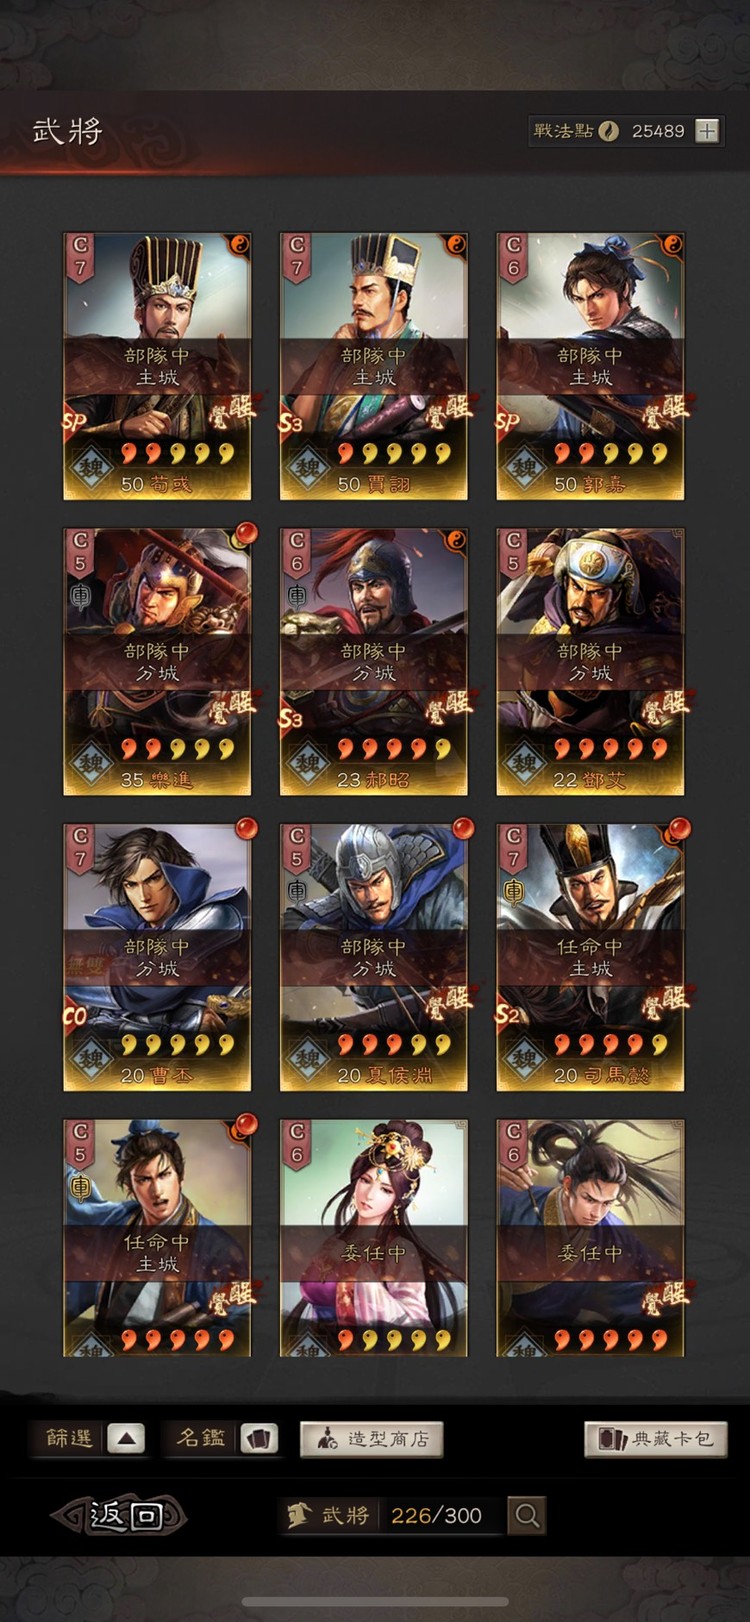The width and height of the screenshot is (750, 1622).
Task: Expand the 篩選 filter arrow
Action: pyautogui.click(x=126, y=1439)
